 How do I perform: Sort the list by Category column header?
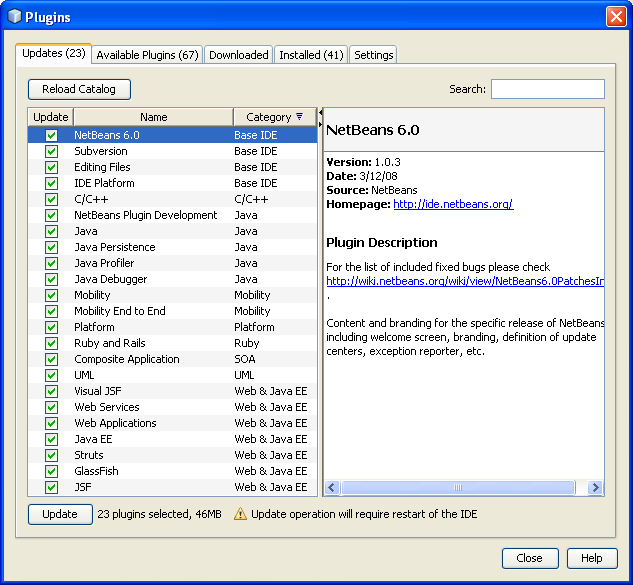(x=268, y=117)
